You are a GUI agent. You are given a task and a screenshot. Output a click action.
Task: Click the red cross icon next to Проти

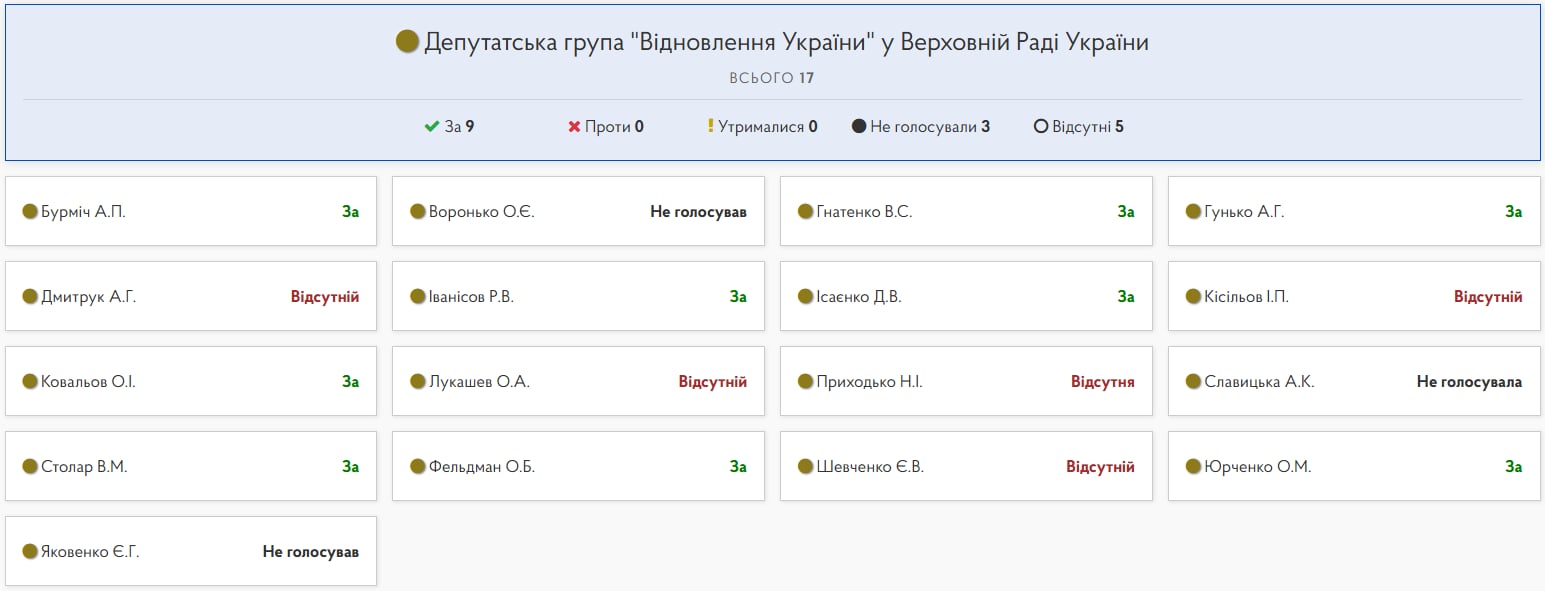click(574, 127)
